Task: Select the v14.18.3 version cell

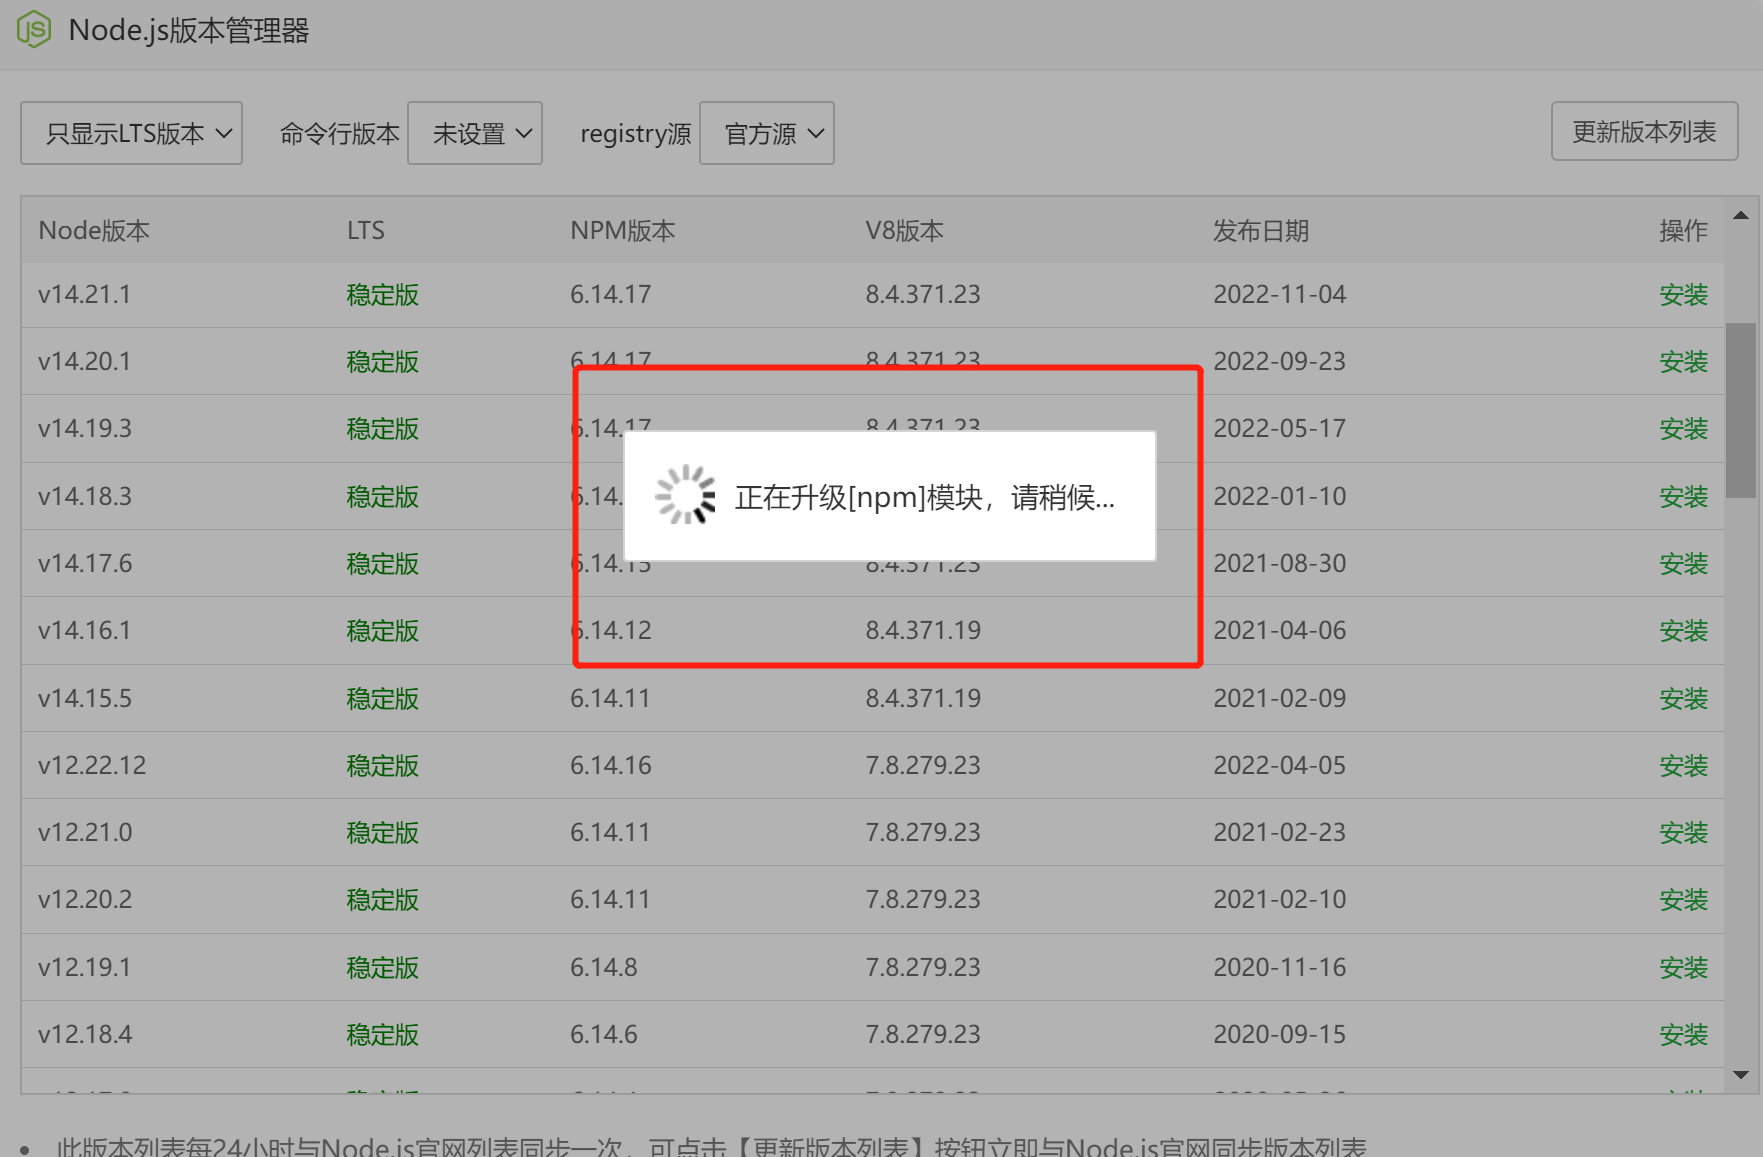Action: (x=85, y=497)
